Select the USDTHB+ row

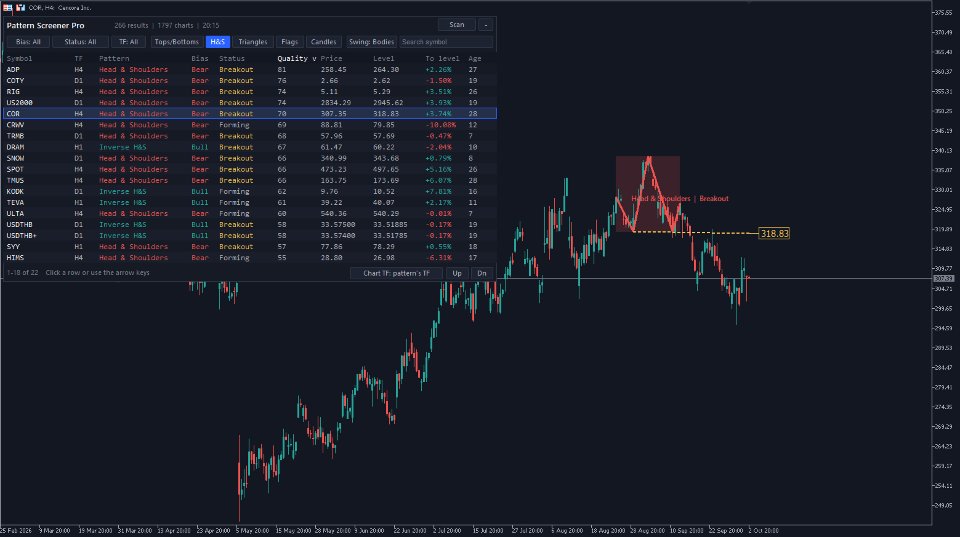(250, 236)
